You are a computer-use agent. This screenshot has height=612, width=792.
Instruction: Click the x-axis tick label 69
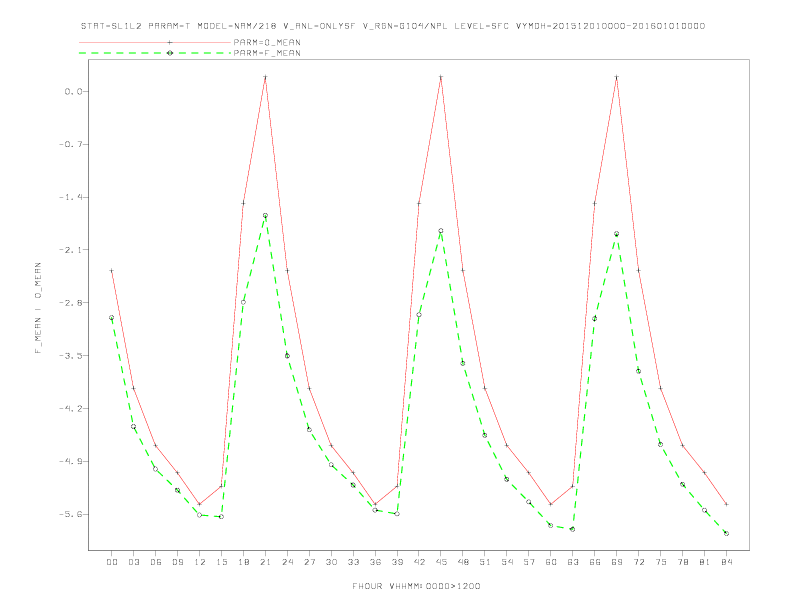[617, 562]
